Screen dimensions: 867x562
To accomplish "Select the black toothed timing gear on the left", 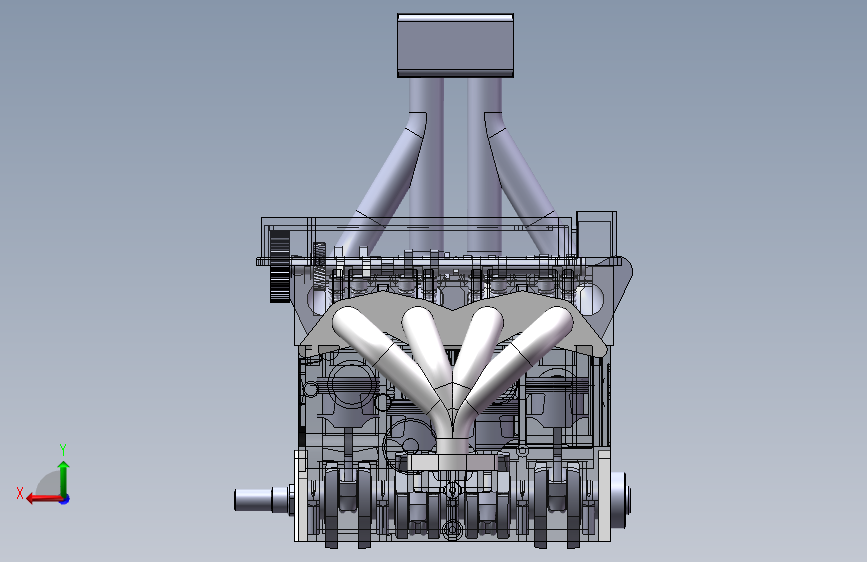I will coord(280,266).
